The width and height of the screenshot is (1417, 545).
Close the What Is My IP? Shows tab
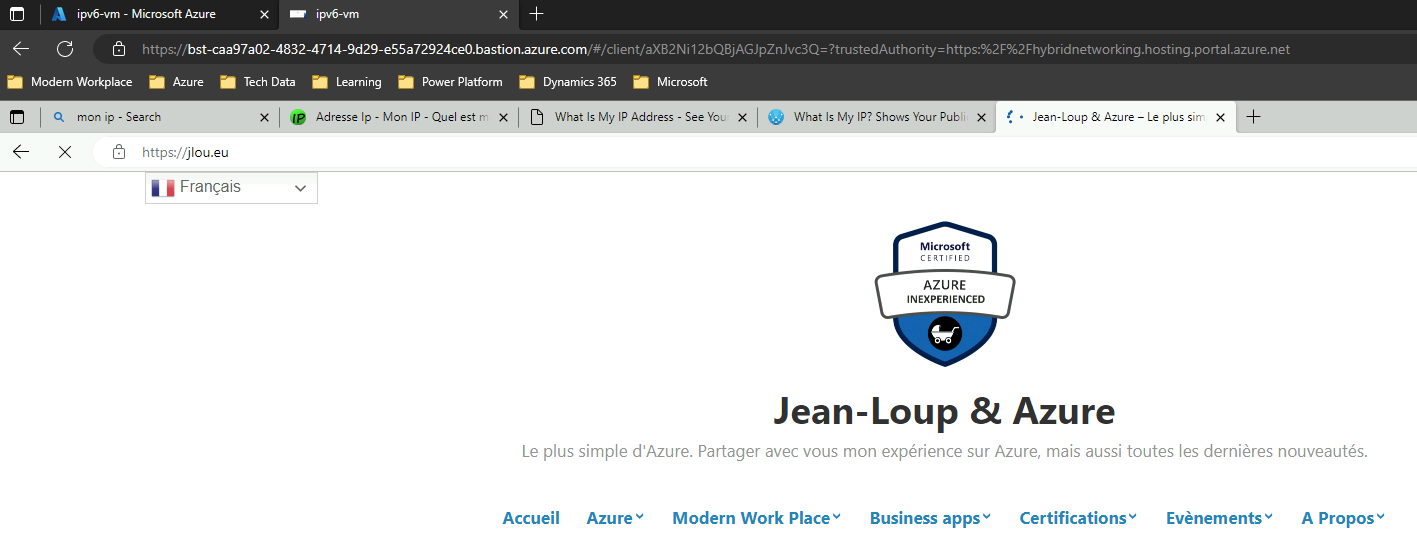981,117
